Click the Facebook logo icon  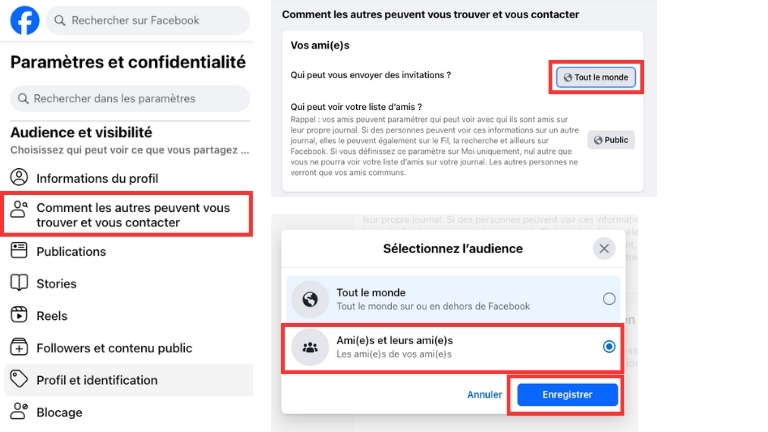pos(25,20)
